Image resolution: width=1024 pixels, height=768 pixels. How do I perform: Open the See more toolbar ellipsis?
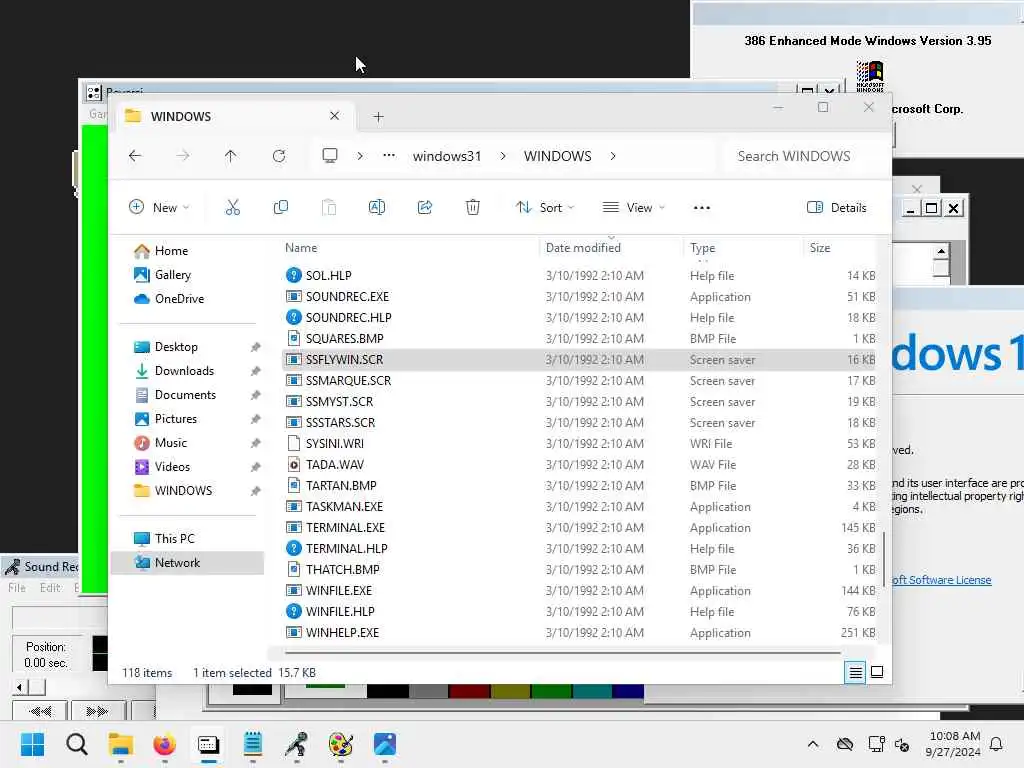[701, 208]
